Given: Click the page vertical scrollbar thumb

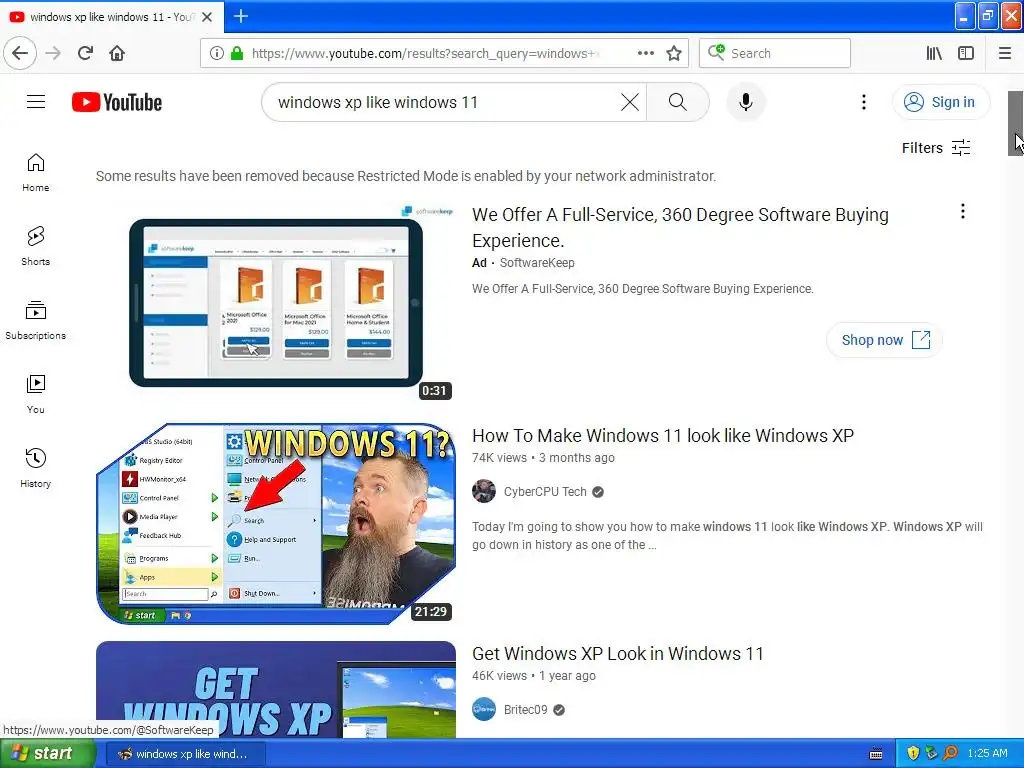Looking at the screenshot, I should coord(1015,123).
